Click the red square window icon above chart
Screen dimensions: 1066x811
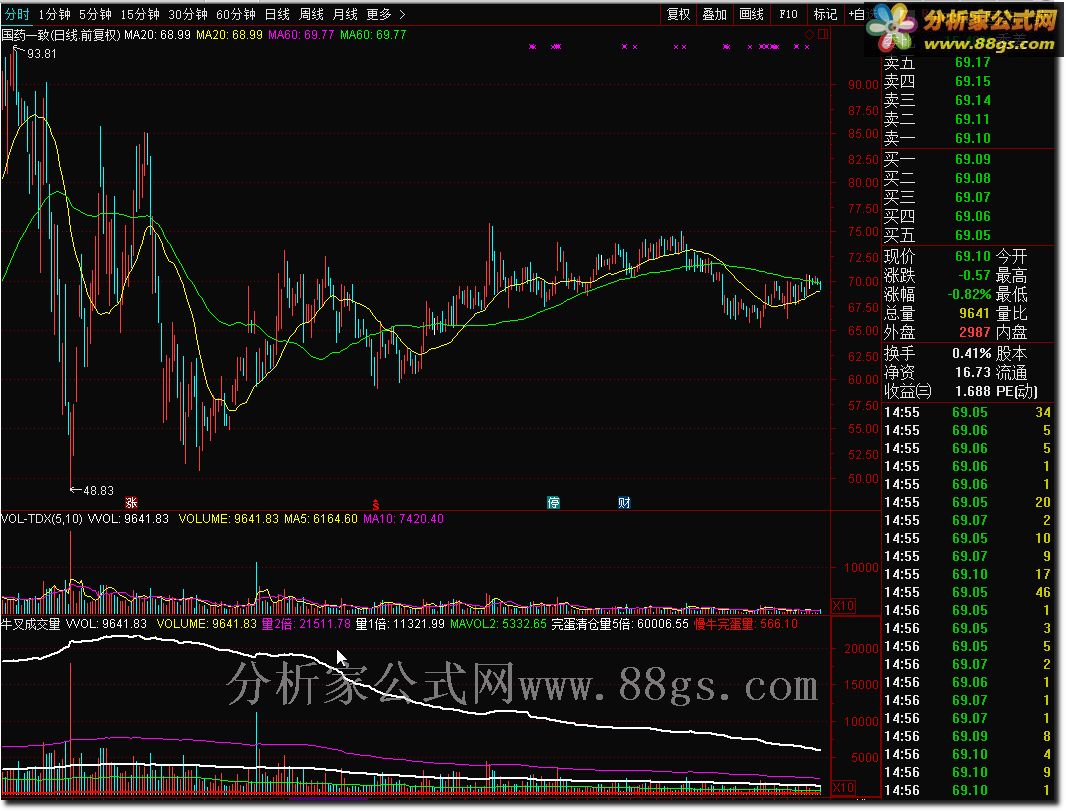(823, 34)
